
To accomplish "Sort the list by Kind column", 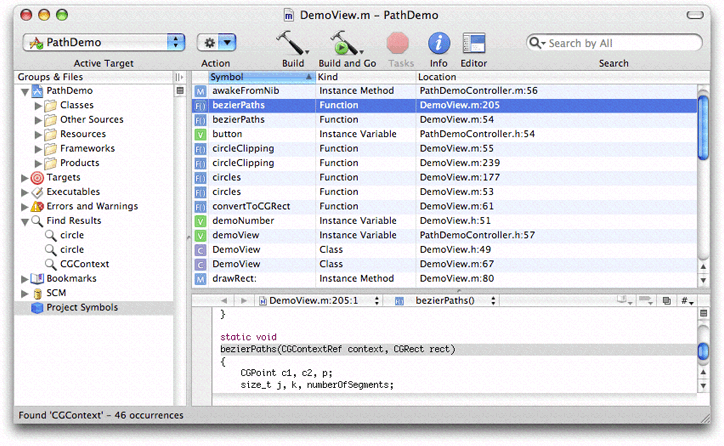I will (x=362, y=77).
